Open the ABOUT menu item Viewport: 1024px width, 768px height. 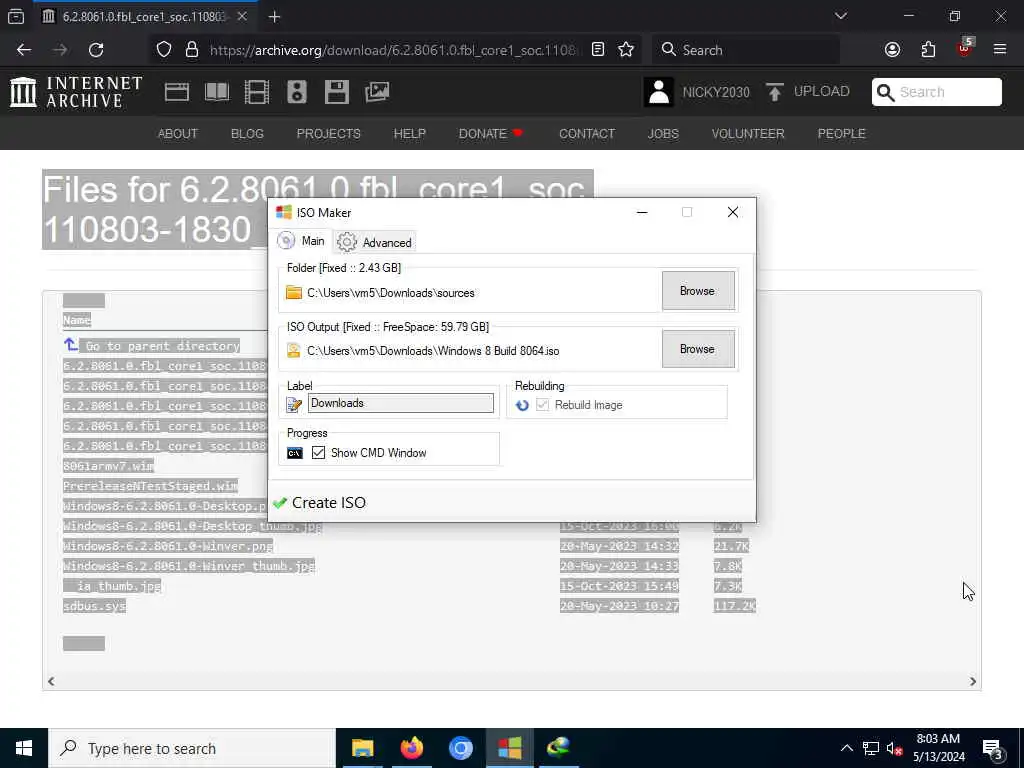point(178,133)
